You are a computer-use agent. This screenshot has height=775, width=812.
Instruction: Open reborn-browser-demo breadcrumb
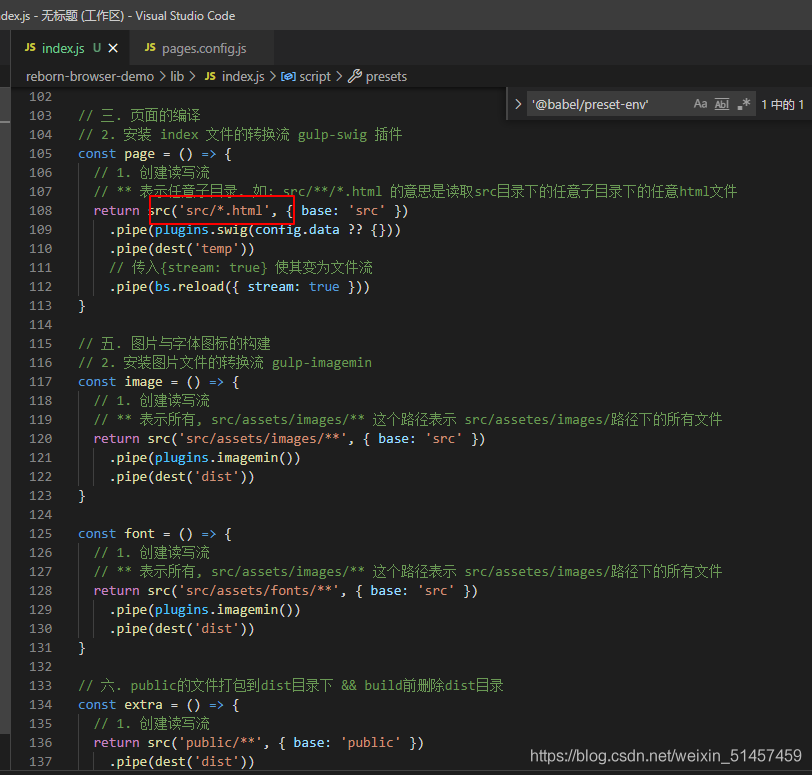pyautogui.click(x=90, y=77)
